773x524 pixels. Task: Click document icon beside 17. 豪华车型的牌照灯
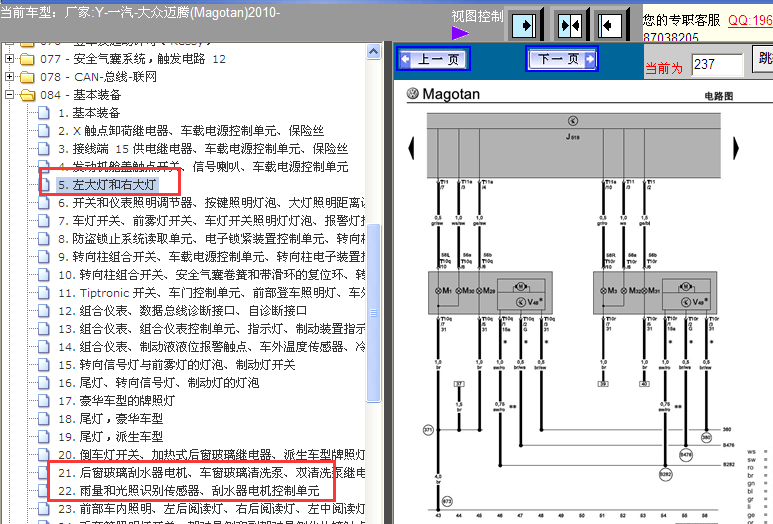click(44, 401)
